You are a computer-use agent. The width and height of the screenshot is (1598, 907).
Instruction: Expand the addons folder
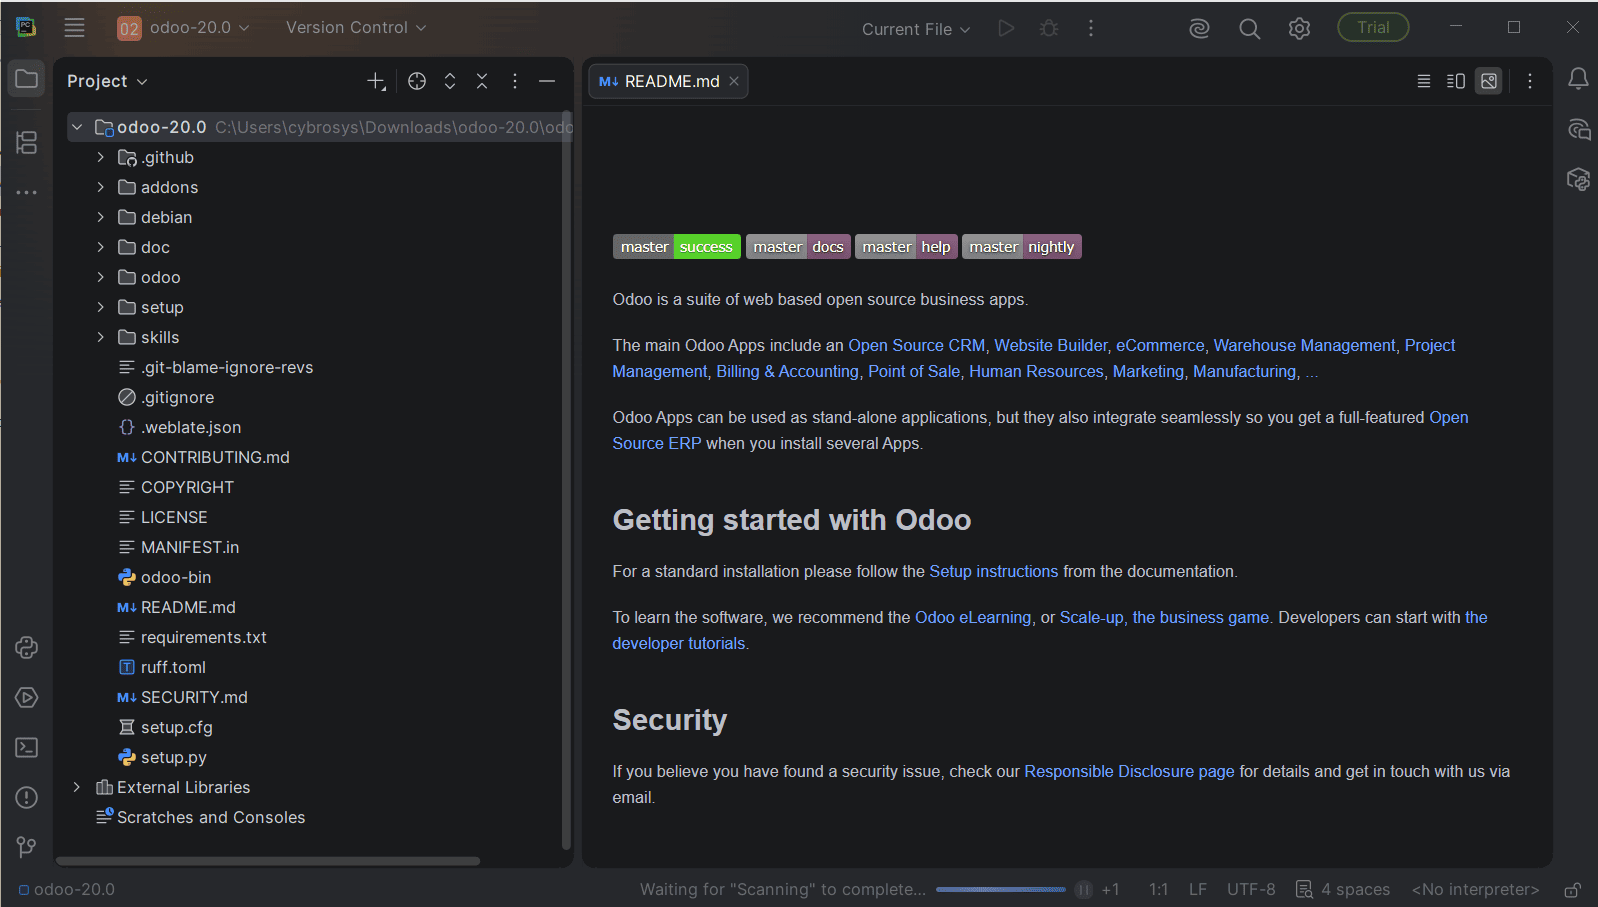click(x=100, y=187)
